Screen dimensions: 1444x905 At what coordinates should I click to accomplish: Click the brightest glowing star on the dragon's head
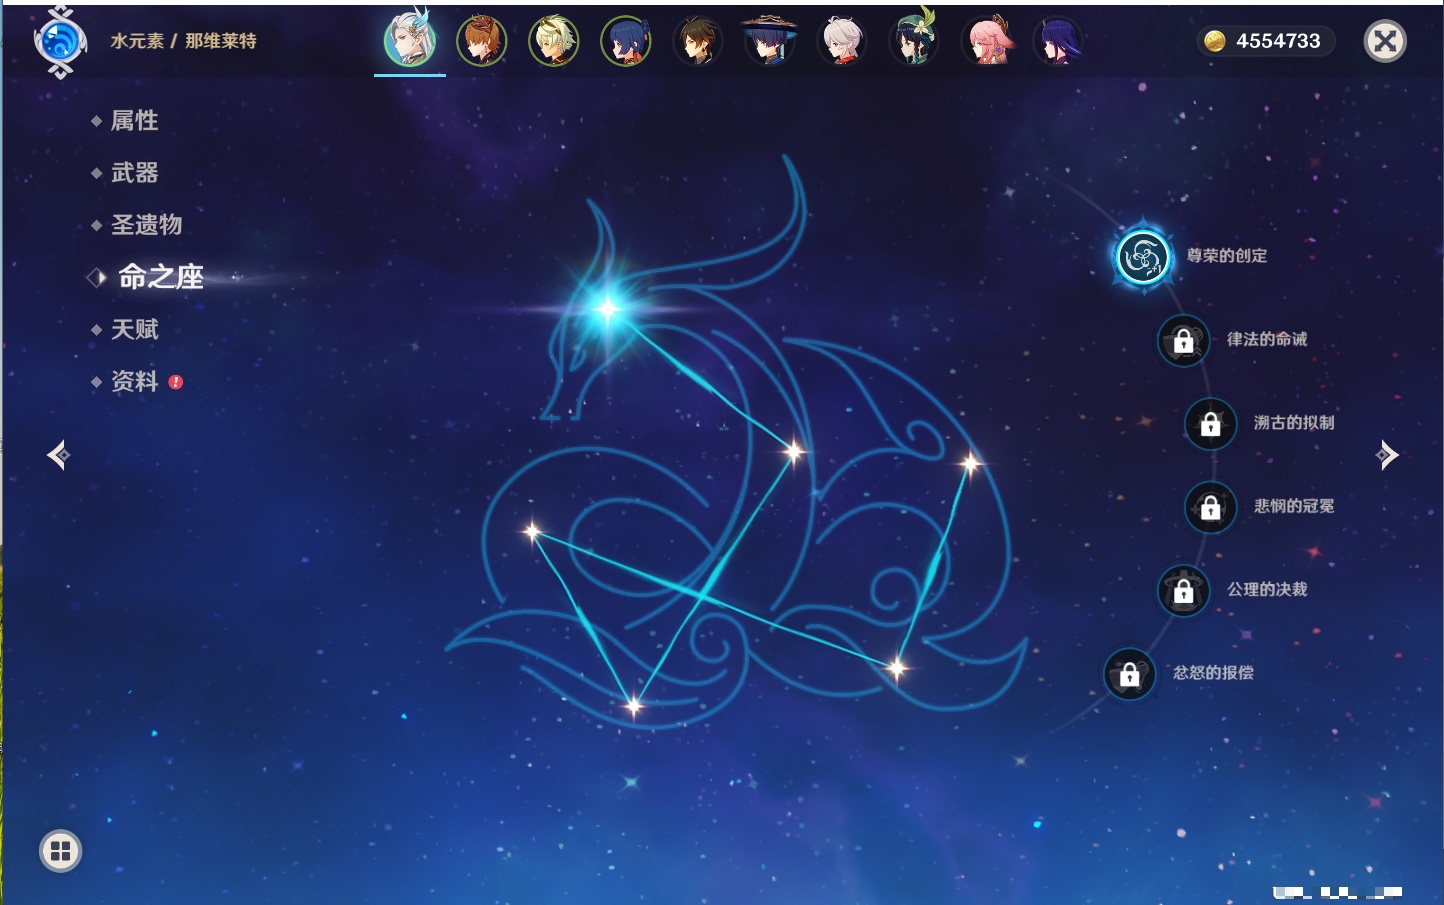click(608, 308)
